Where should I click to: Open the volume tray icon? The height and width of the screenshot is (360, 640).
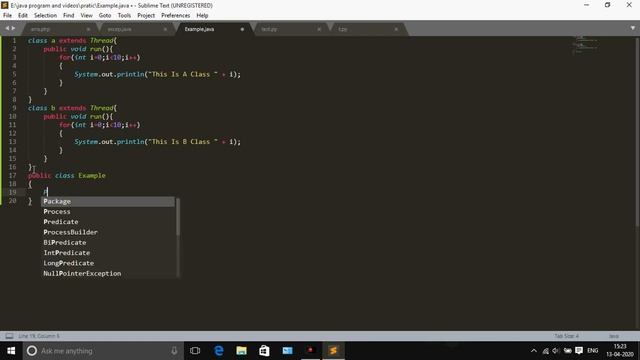tap(556, 351)
